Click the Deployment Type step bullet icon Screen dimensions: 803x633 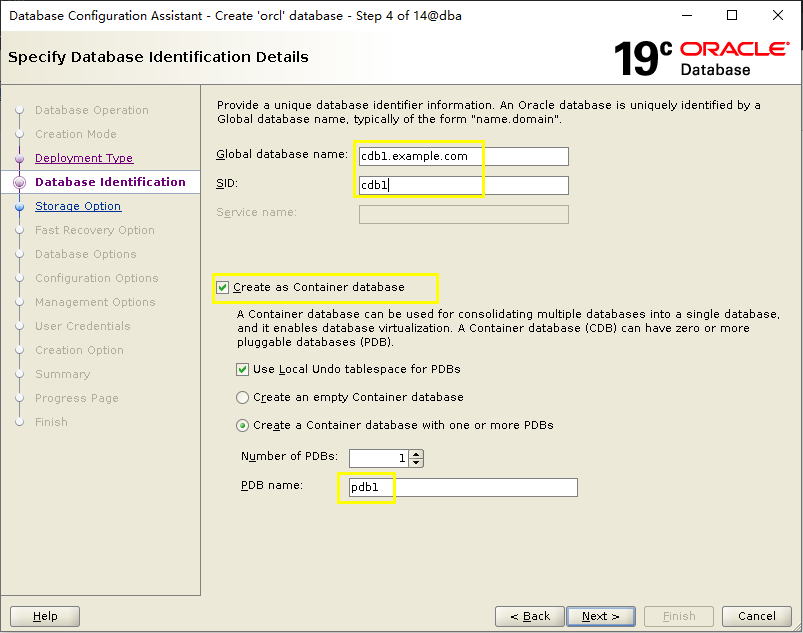(x=19, y=158)
